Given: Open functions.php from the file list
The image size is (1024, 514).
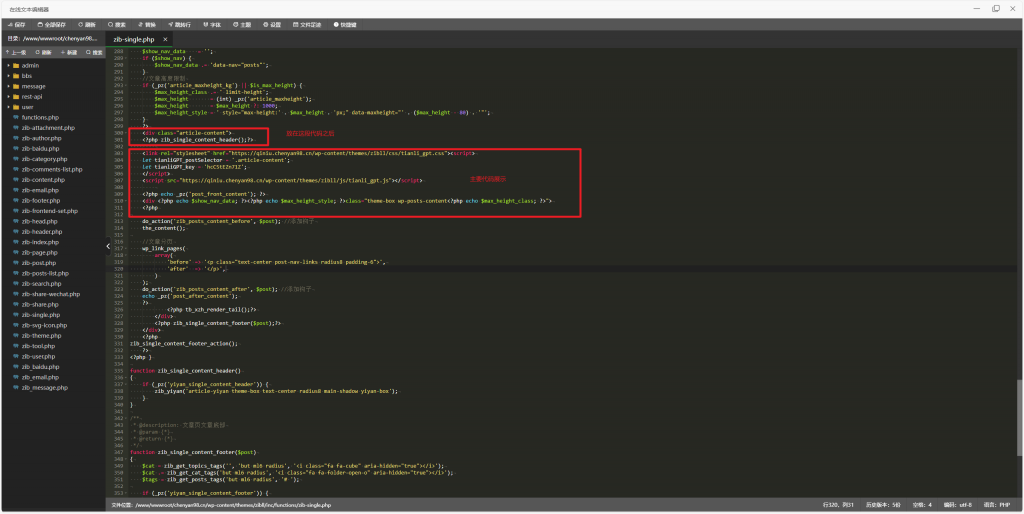Looking at the screenshot, I should click(x=40, y=117).
